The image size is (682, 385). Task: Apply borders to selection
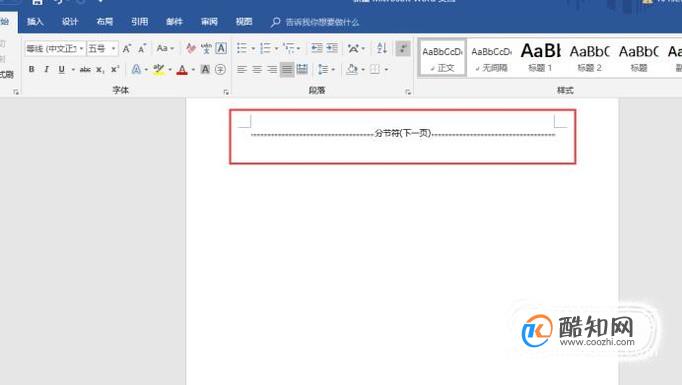375,69
